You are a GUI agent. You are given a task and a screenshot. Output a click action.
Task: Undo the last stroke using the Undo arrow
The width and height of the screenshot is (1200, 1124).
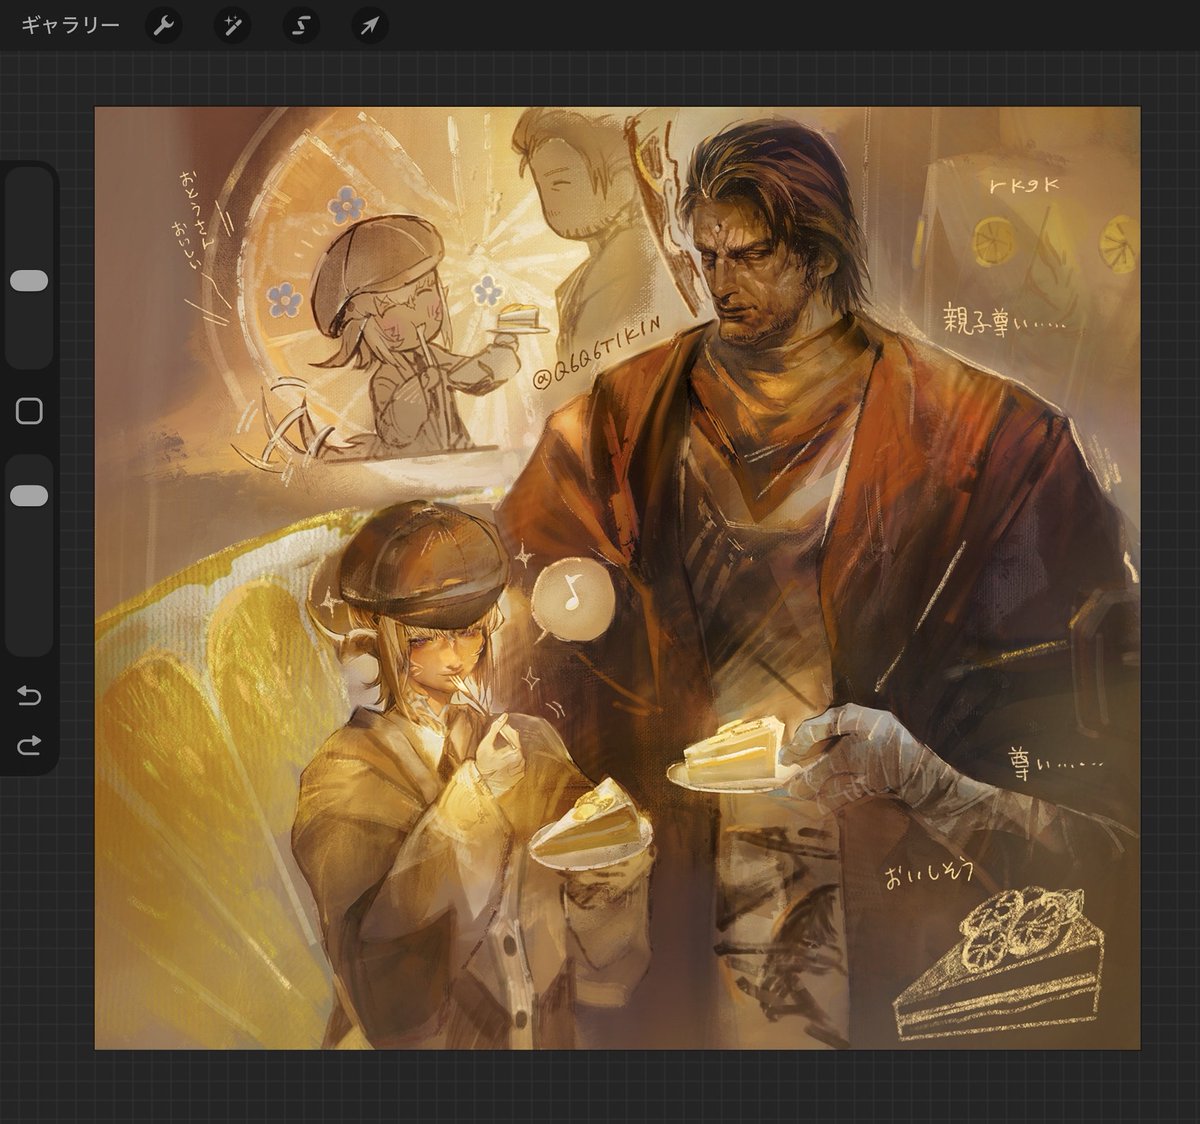coord(29,696)
